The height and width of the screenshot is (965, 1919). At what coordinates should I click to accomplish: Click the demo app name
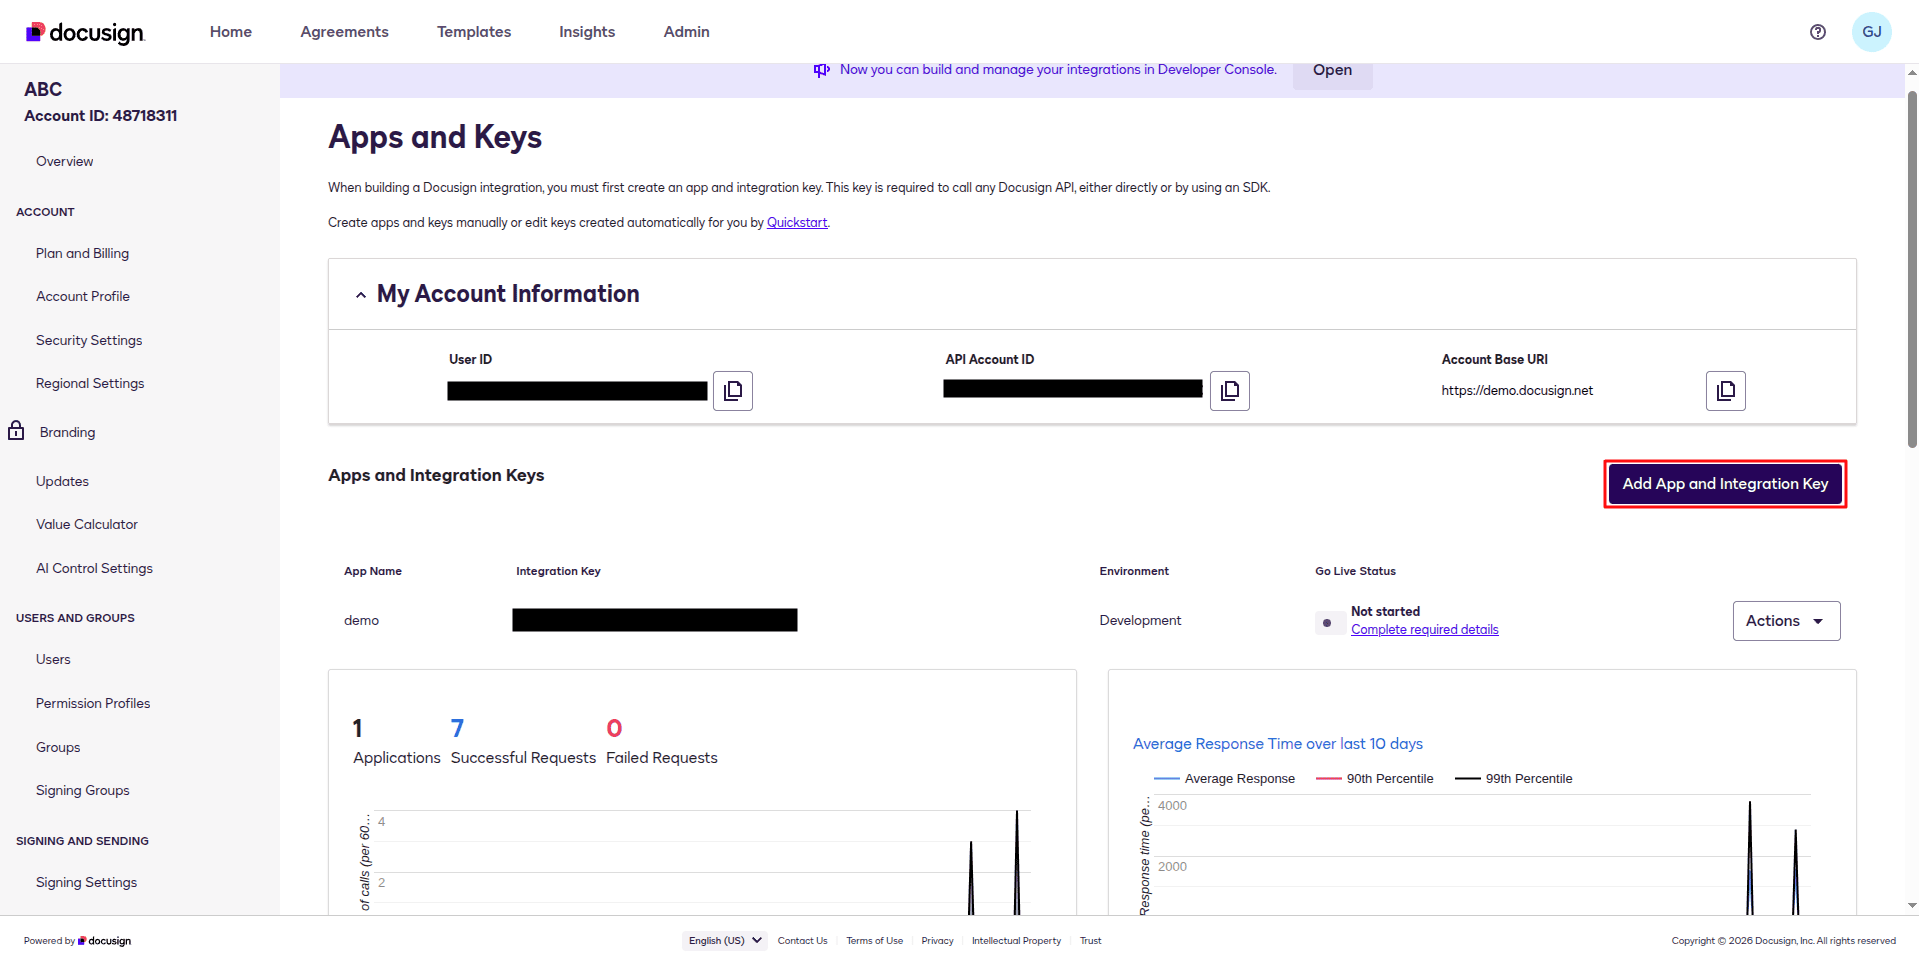click(x=361, y=621)
